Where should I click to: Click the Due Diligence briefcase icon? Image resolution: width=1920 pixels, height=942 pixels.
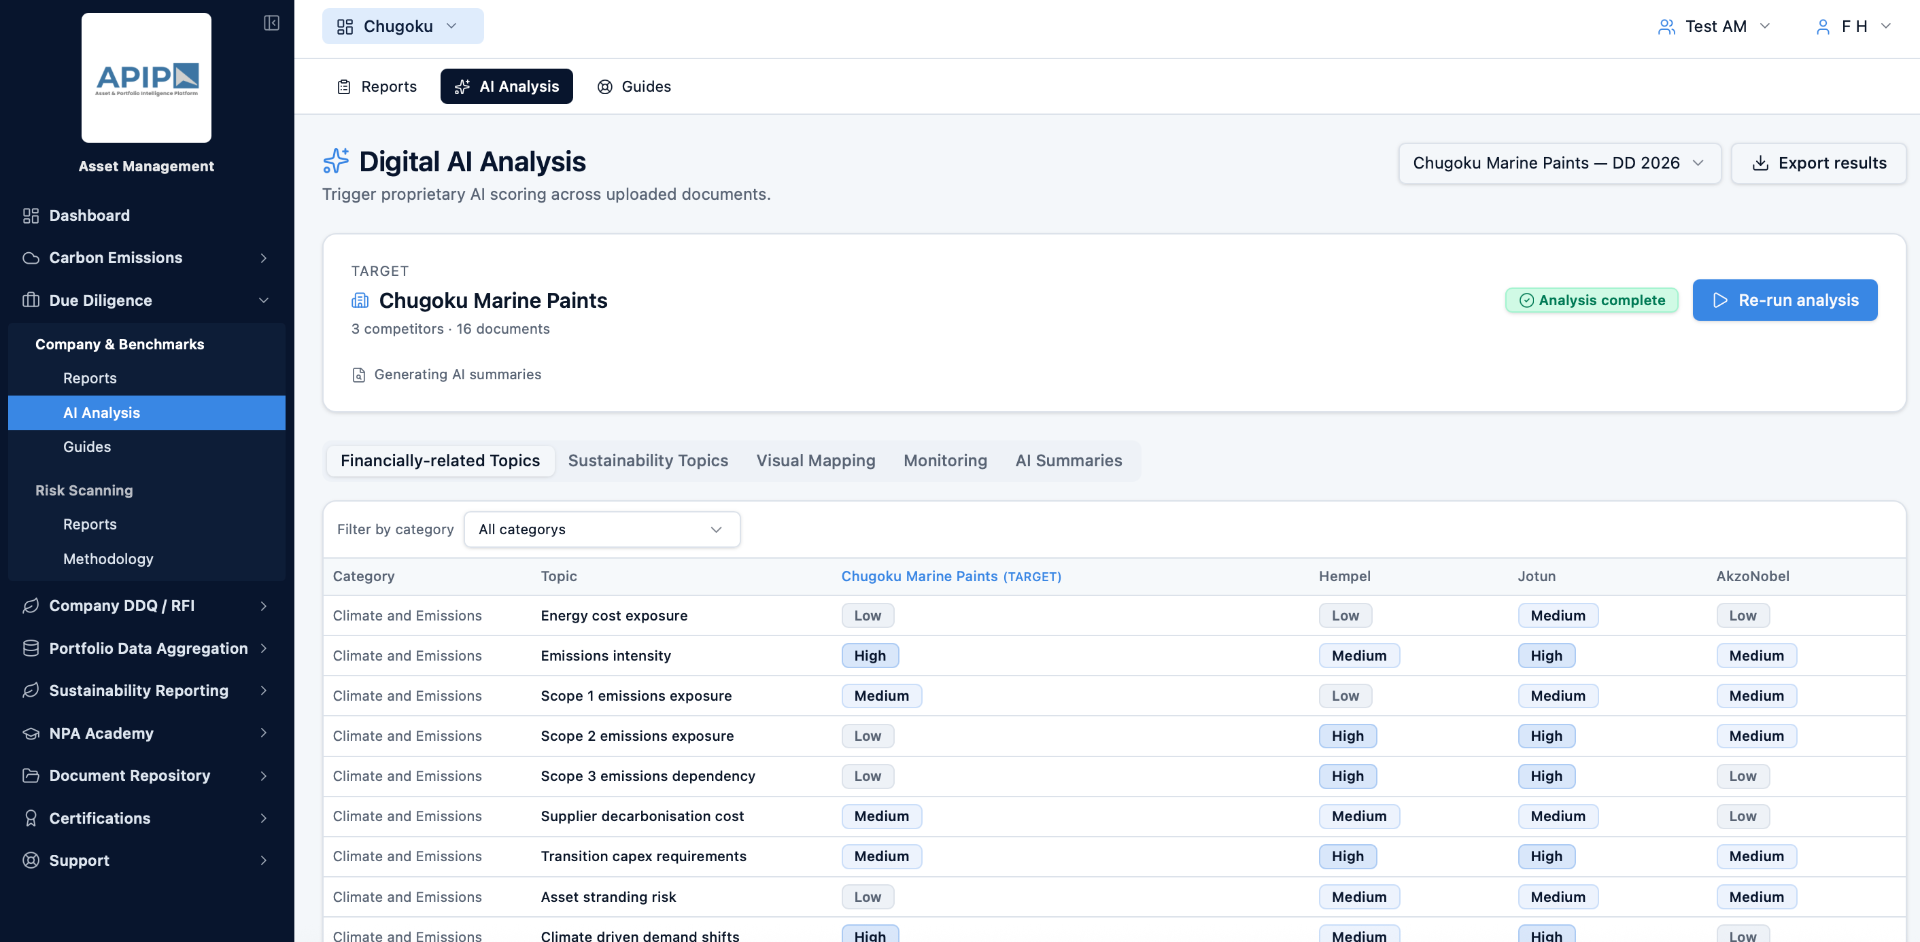31,300
